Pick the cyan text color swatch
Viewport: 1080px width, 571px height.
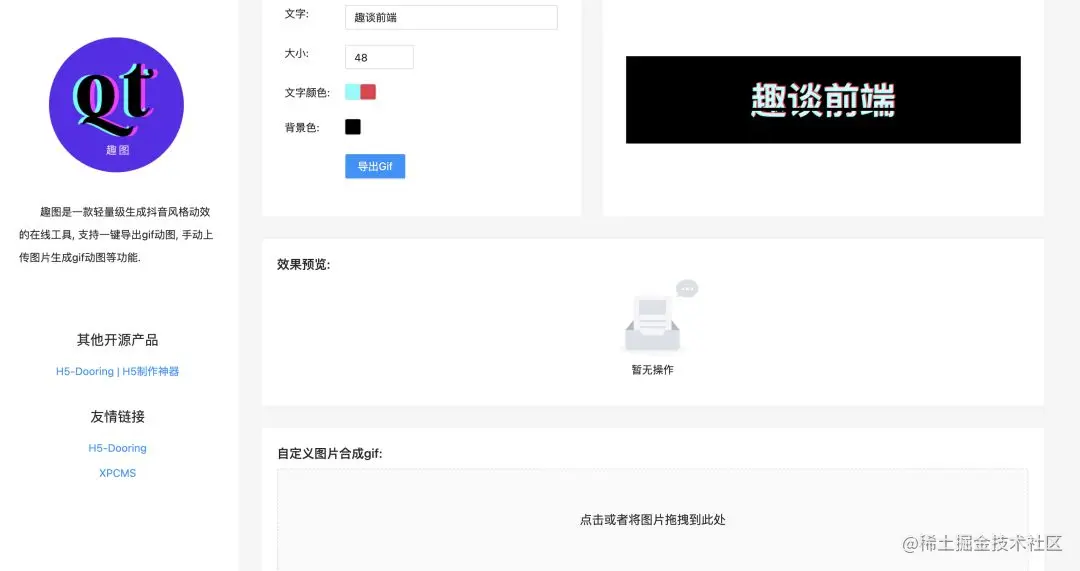353,92
